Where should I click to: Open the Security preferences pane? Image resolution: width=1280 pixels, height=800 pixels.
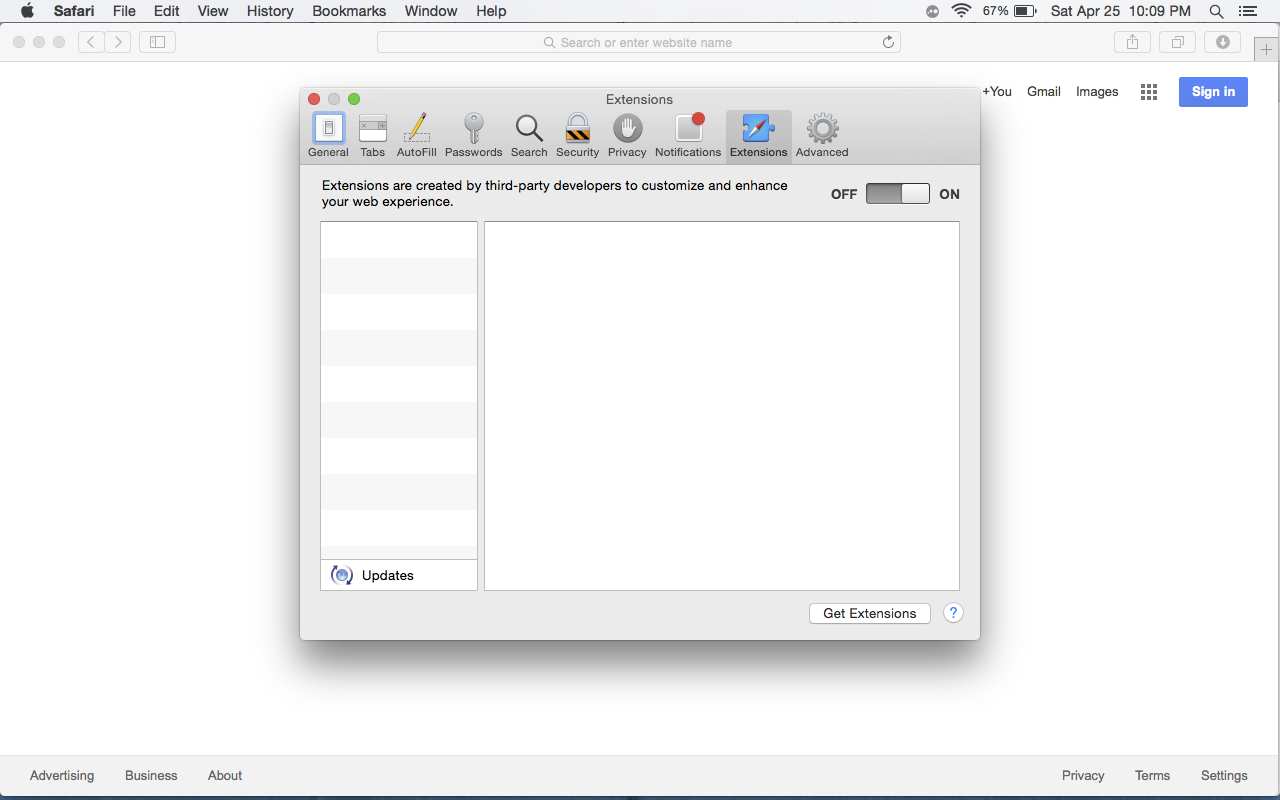point(577,136)
